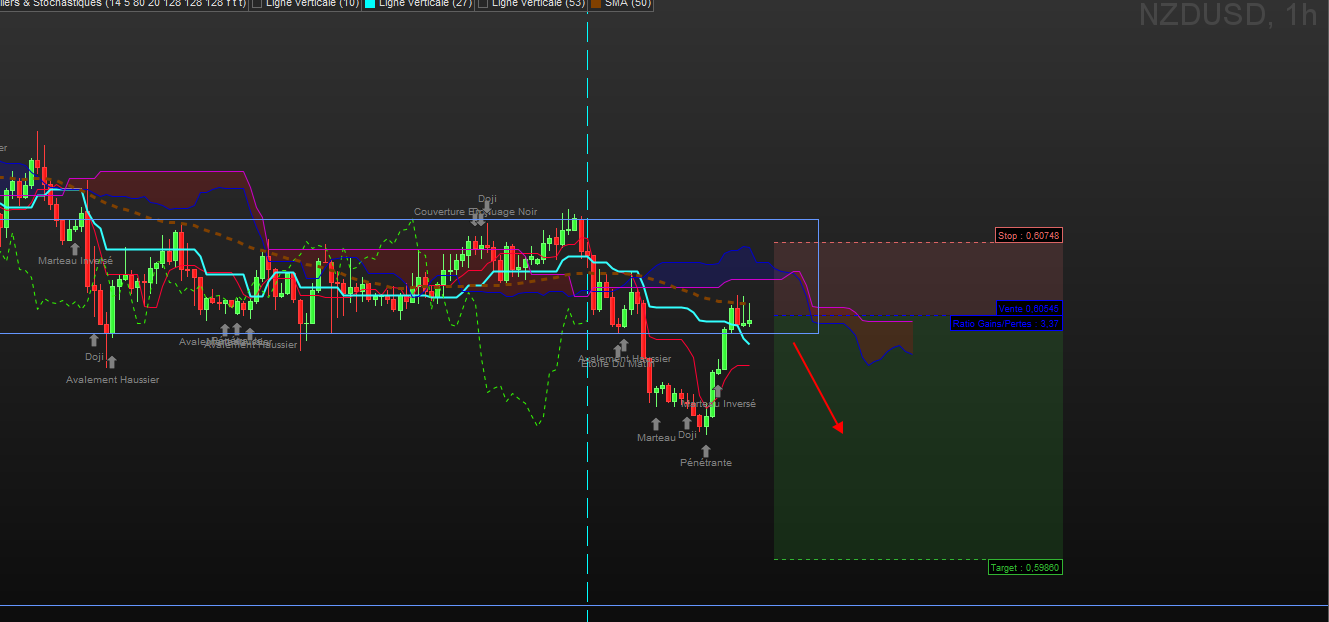
Task: Click the Target : 0,59860 price label
Action: point(1024,568)
